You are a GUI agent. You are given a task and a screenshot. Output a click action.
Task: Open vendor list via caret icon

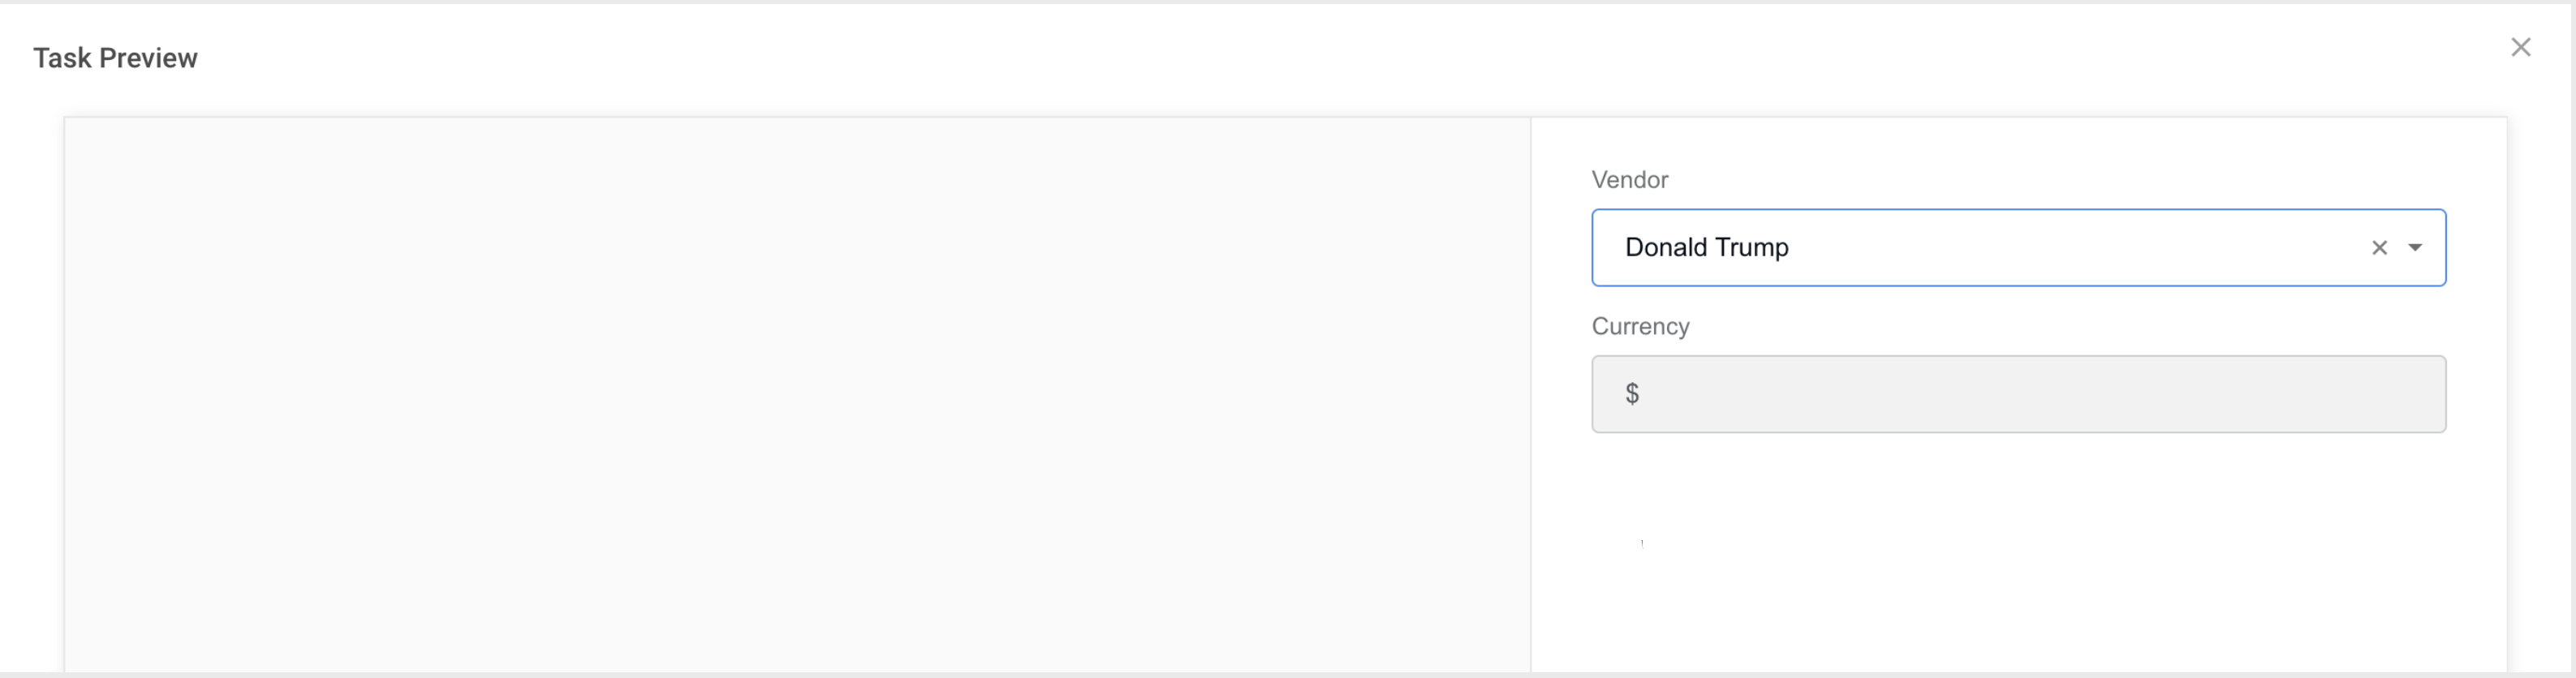point(2415,248)
